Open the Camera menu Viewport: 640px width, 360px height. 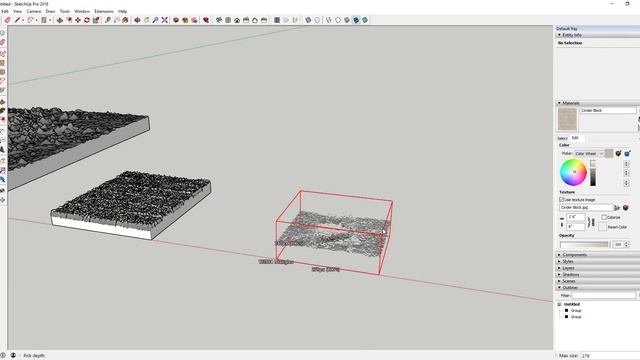tap(34, 11)
